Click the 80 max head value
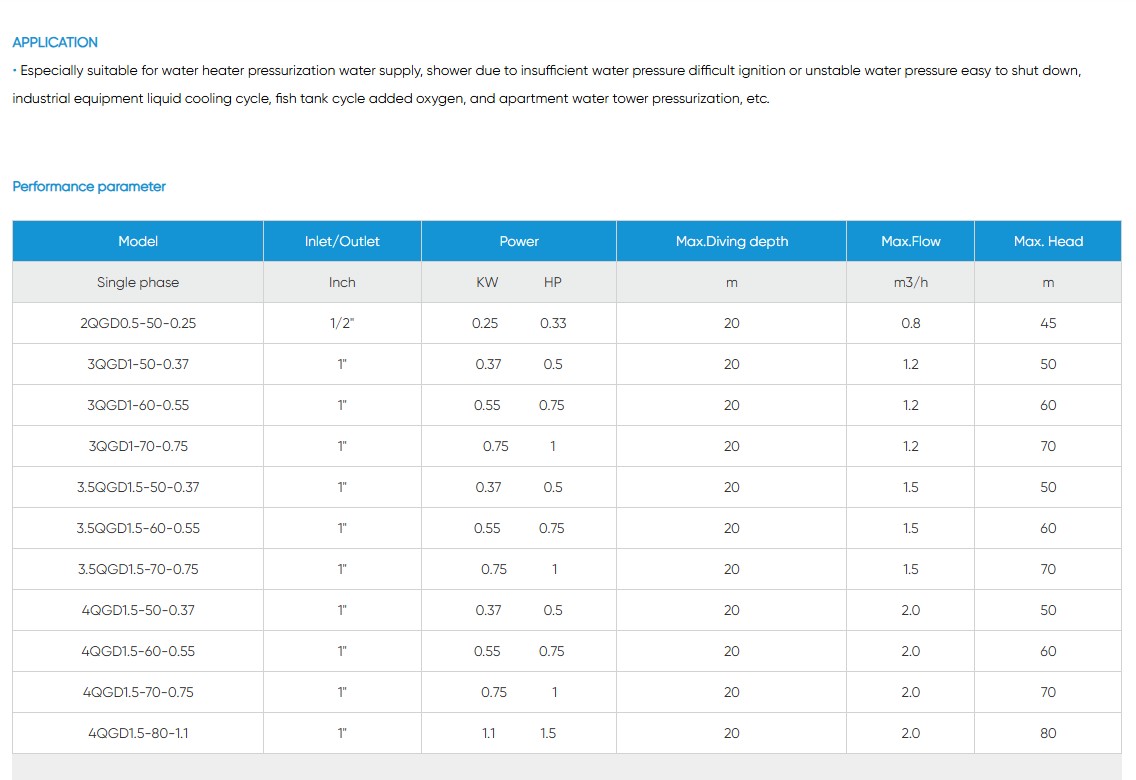Image resolution: width=1136 pixels, height=780 pixels. [1048, 733]
